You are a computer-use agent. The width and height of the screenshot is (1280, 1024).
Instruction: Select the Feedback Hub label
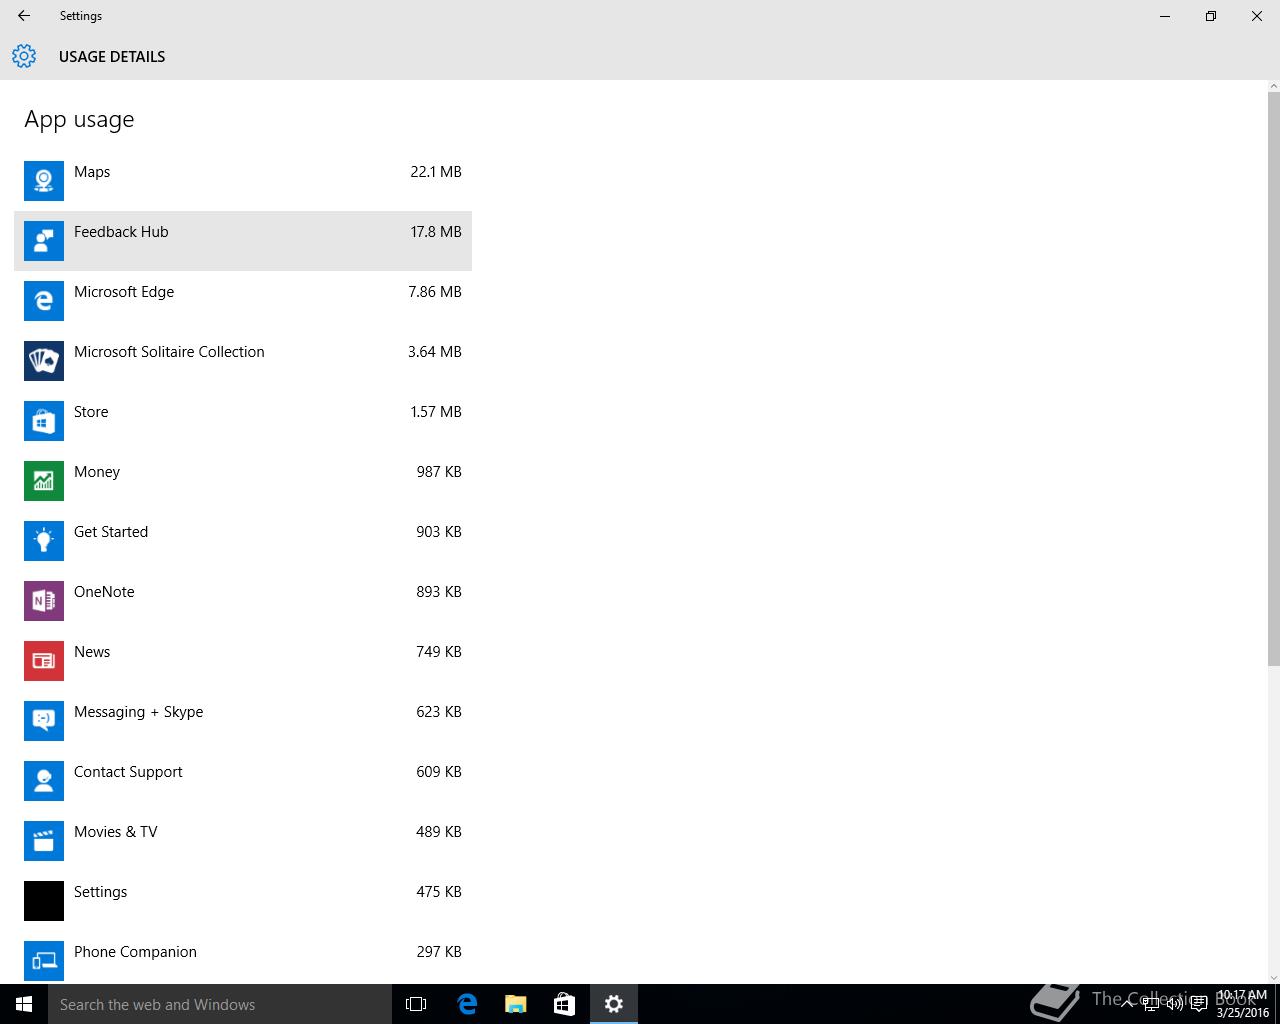pyautogui.click(x=121, y=232)
